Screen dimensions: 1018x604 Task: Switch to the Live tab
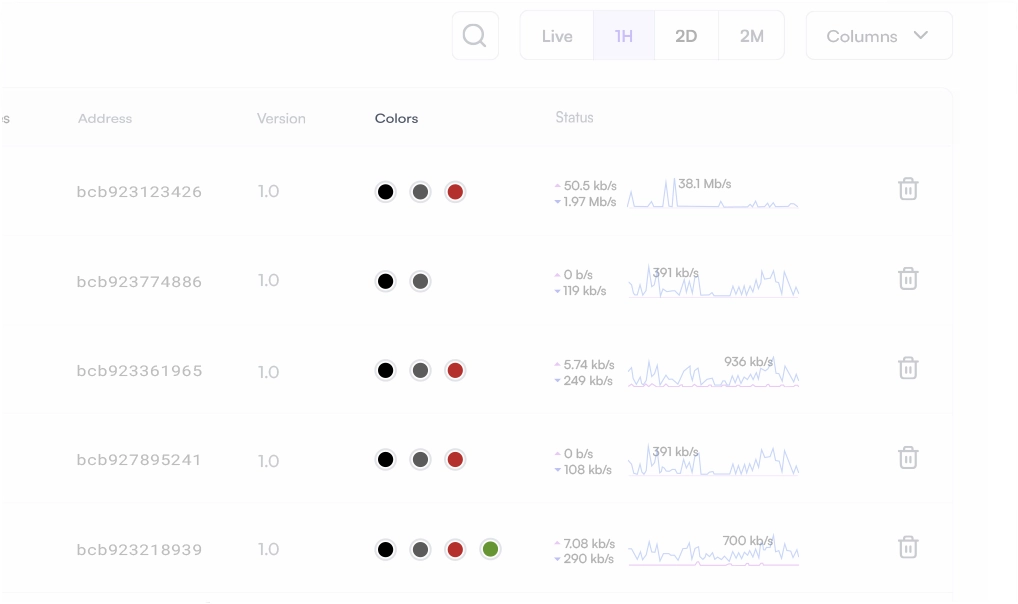pyautogui.click(x=556, y=35)
